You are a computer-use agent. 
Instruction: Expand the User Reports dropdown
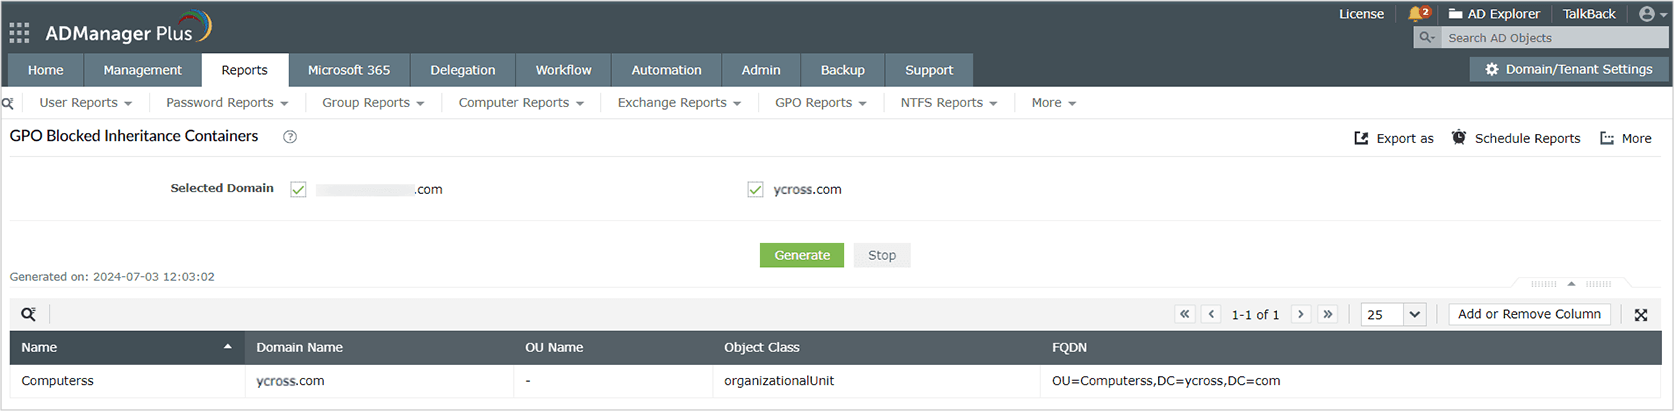(x=85, y=103)
